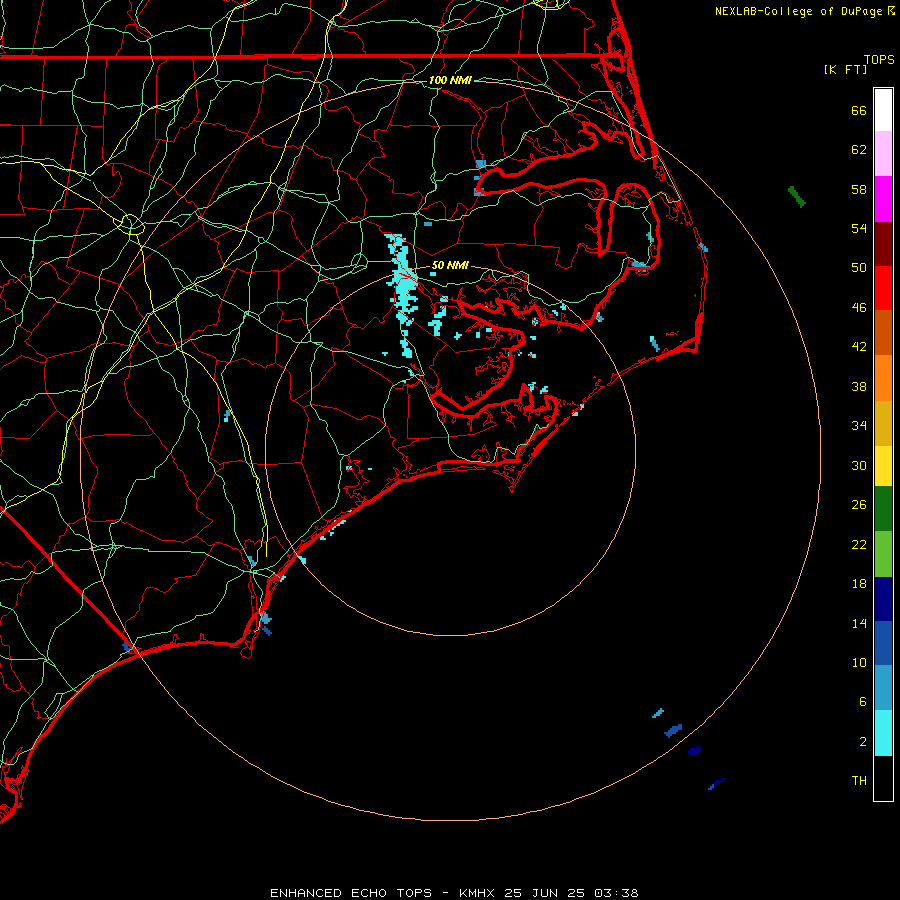The height and width of the screenshot is (900, 900).
Task: Click the legend value "46"
Action: point(859,308)
